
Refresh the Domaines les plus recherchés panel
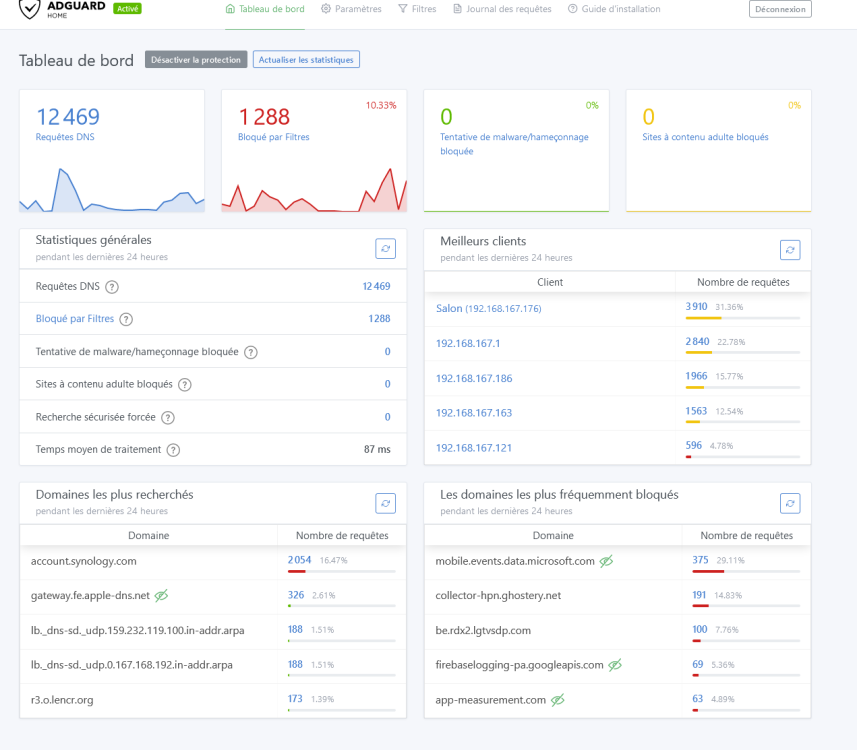385,503
